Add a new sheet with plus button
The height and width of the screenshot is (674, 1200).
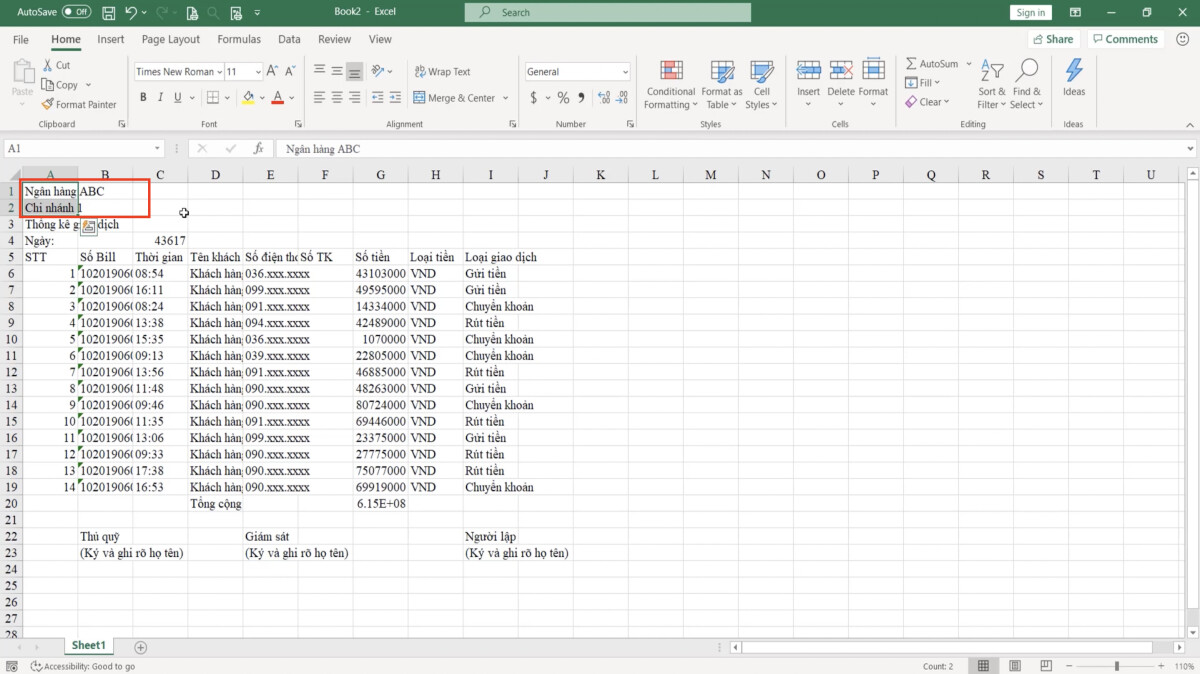click(141, 647)
